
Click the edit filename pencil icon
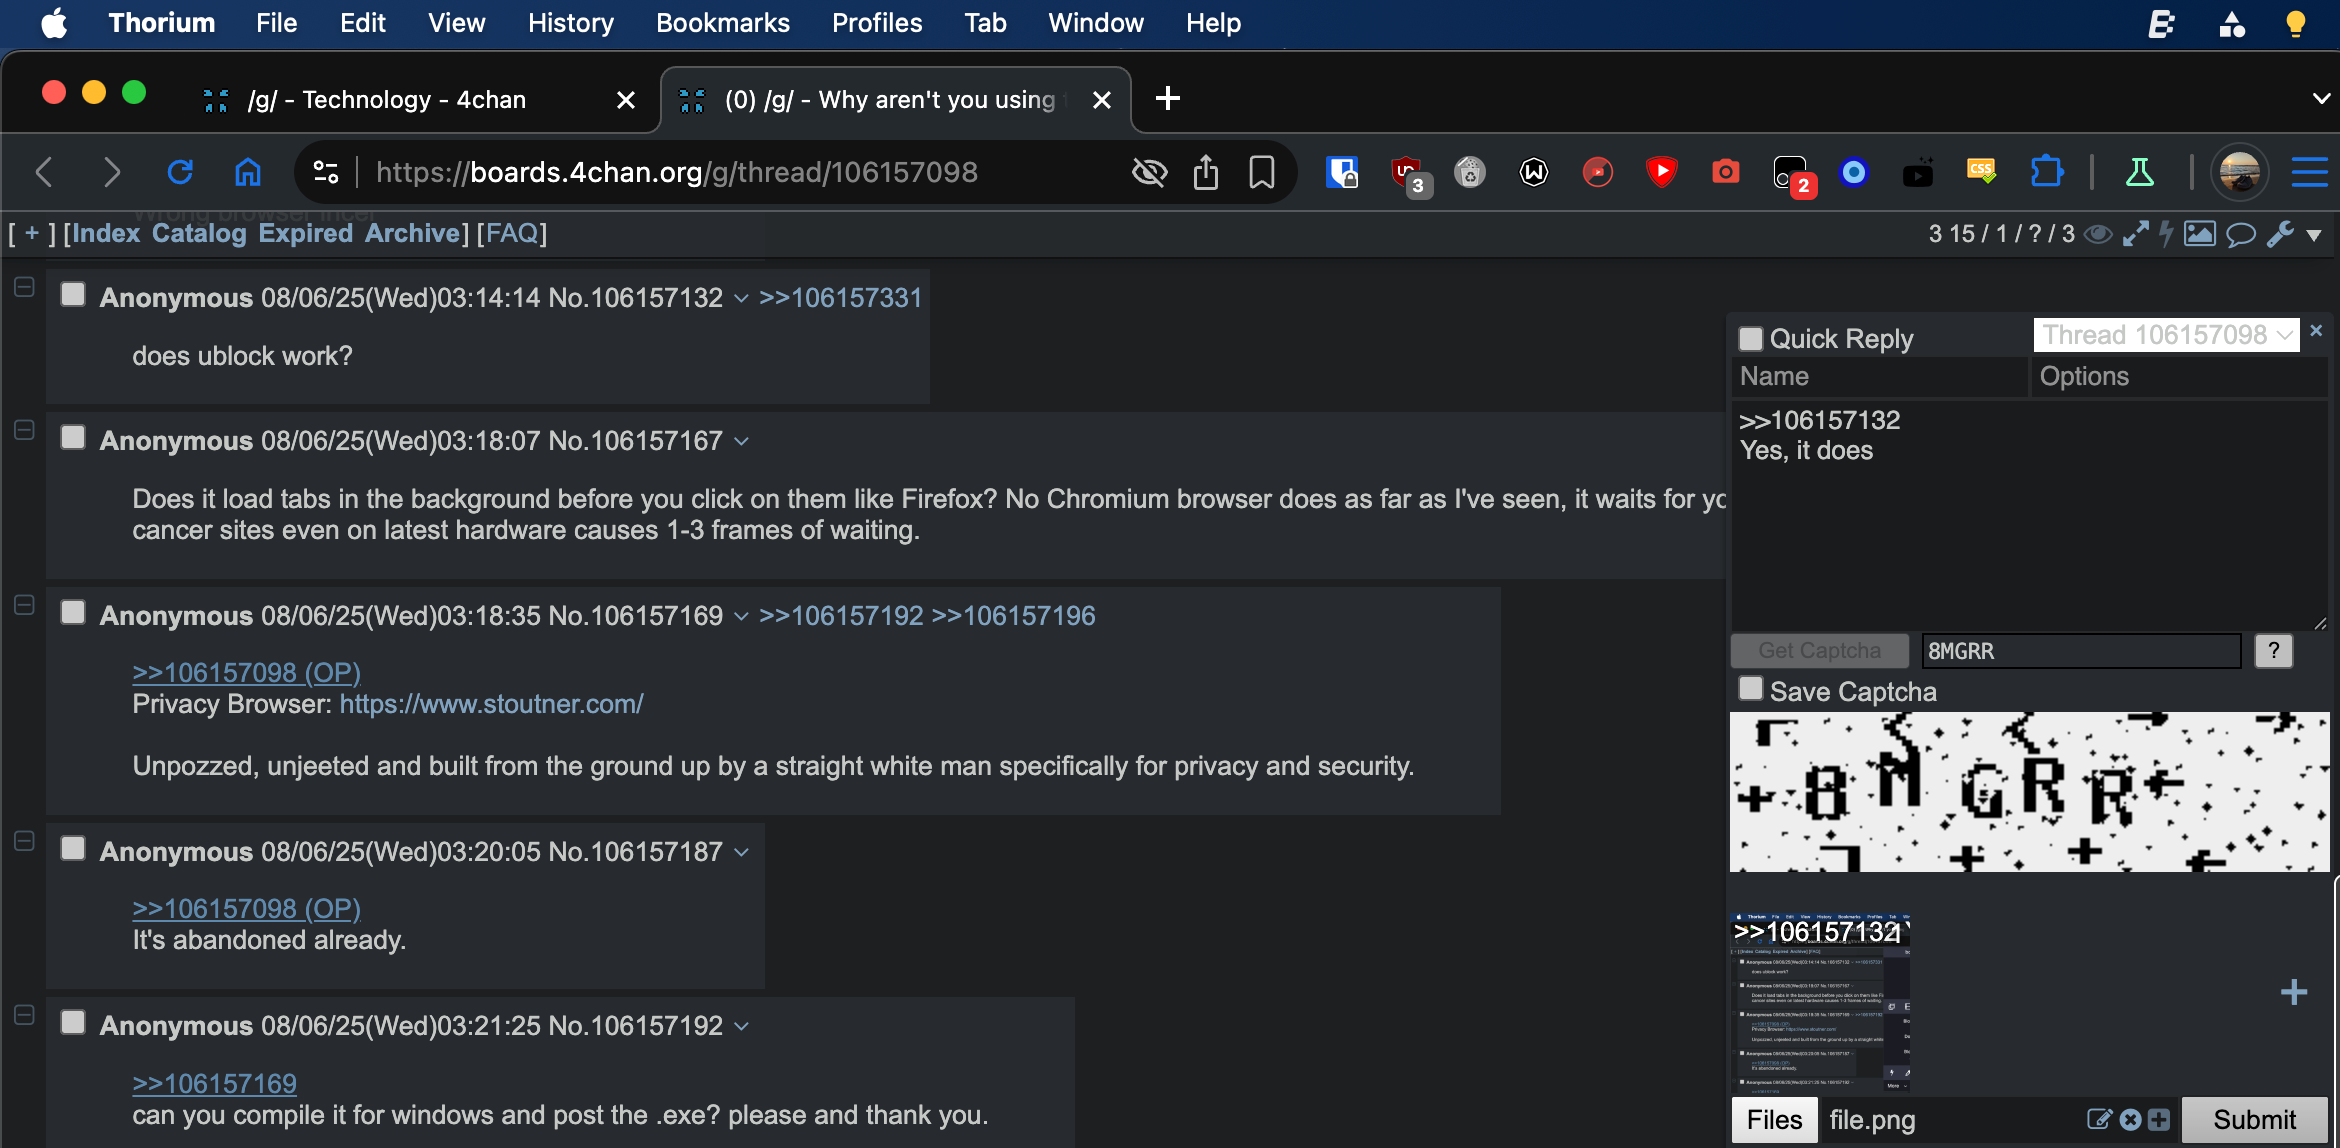[x=2099, y=1119]
